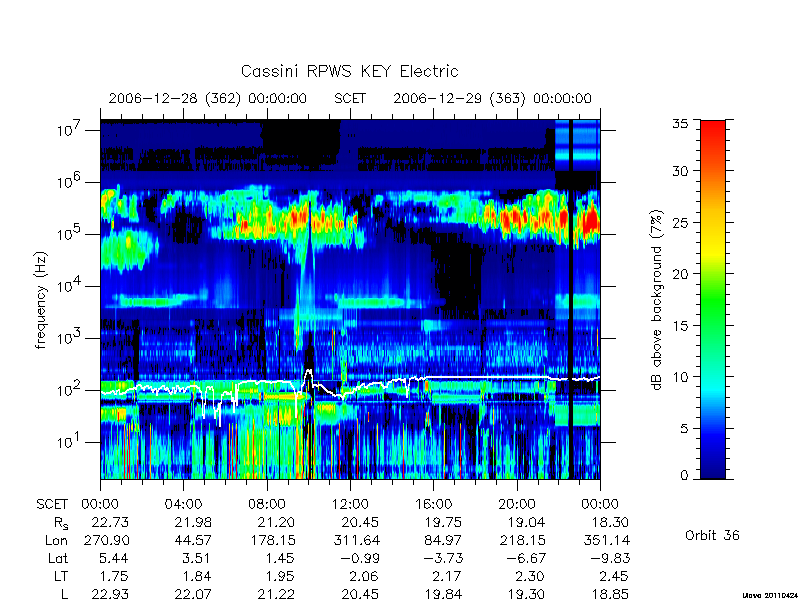Click the Rs value '18.30'

[610, 522]
